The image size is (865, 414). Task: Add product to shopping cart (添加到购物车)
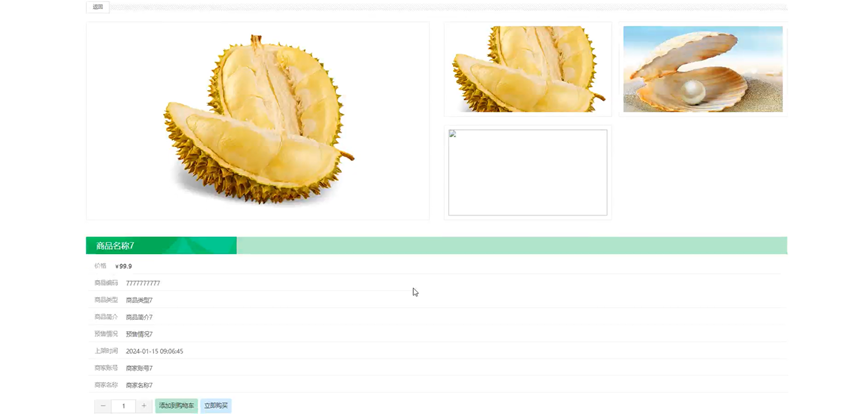(x=177, y=406)
